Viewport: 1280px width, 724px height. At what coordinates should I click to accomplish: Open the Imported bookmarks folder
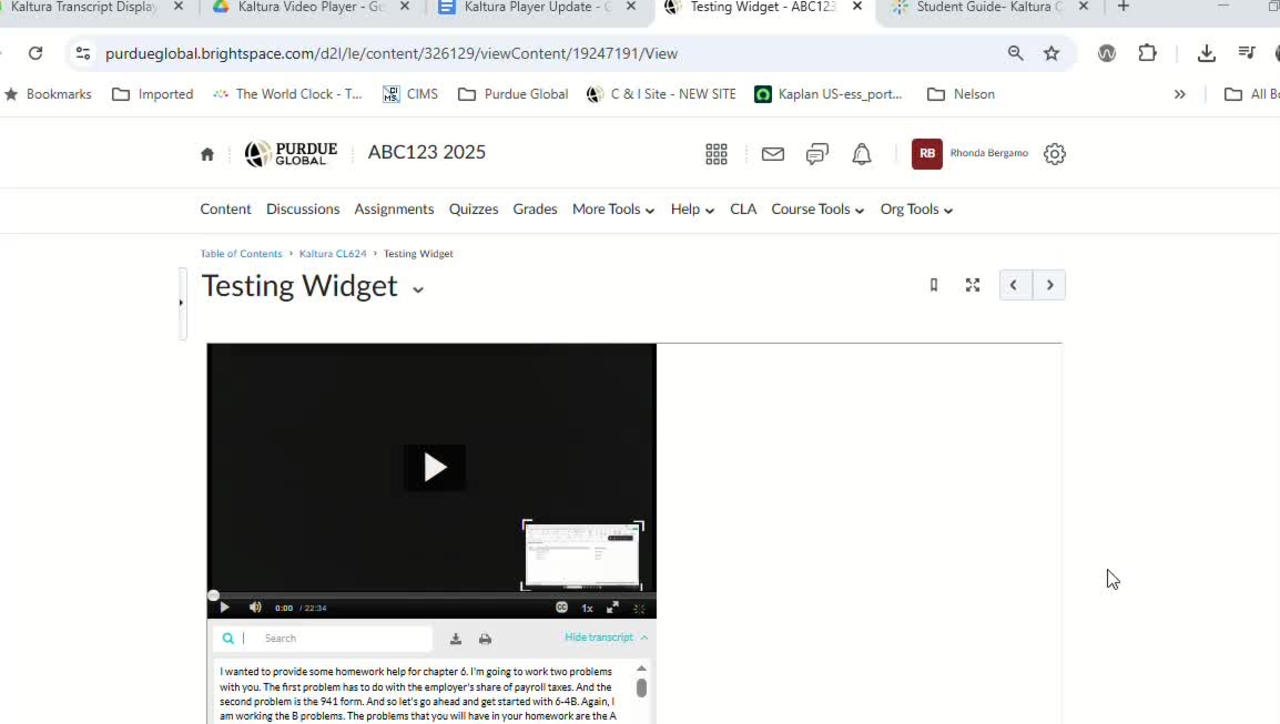tap(152, 94)
